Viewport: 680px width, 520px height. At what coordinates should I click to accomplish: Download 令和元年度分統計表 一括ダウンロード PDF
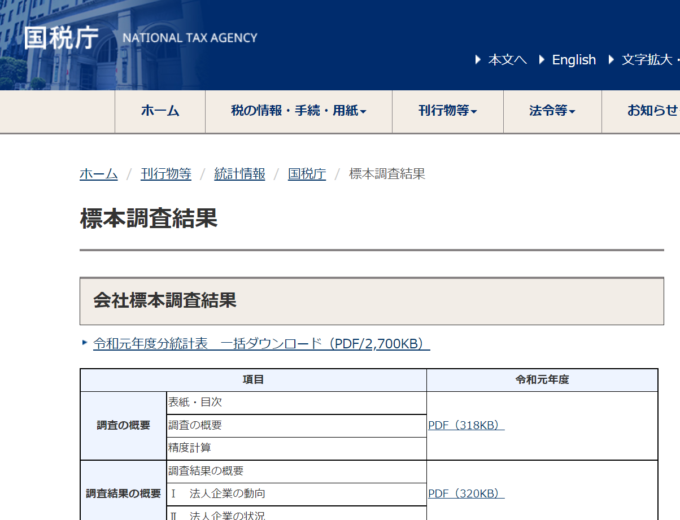click(261, 344)
